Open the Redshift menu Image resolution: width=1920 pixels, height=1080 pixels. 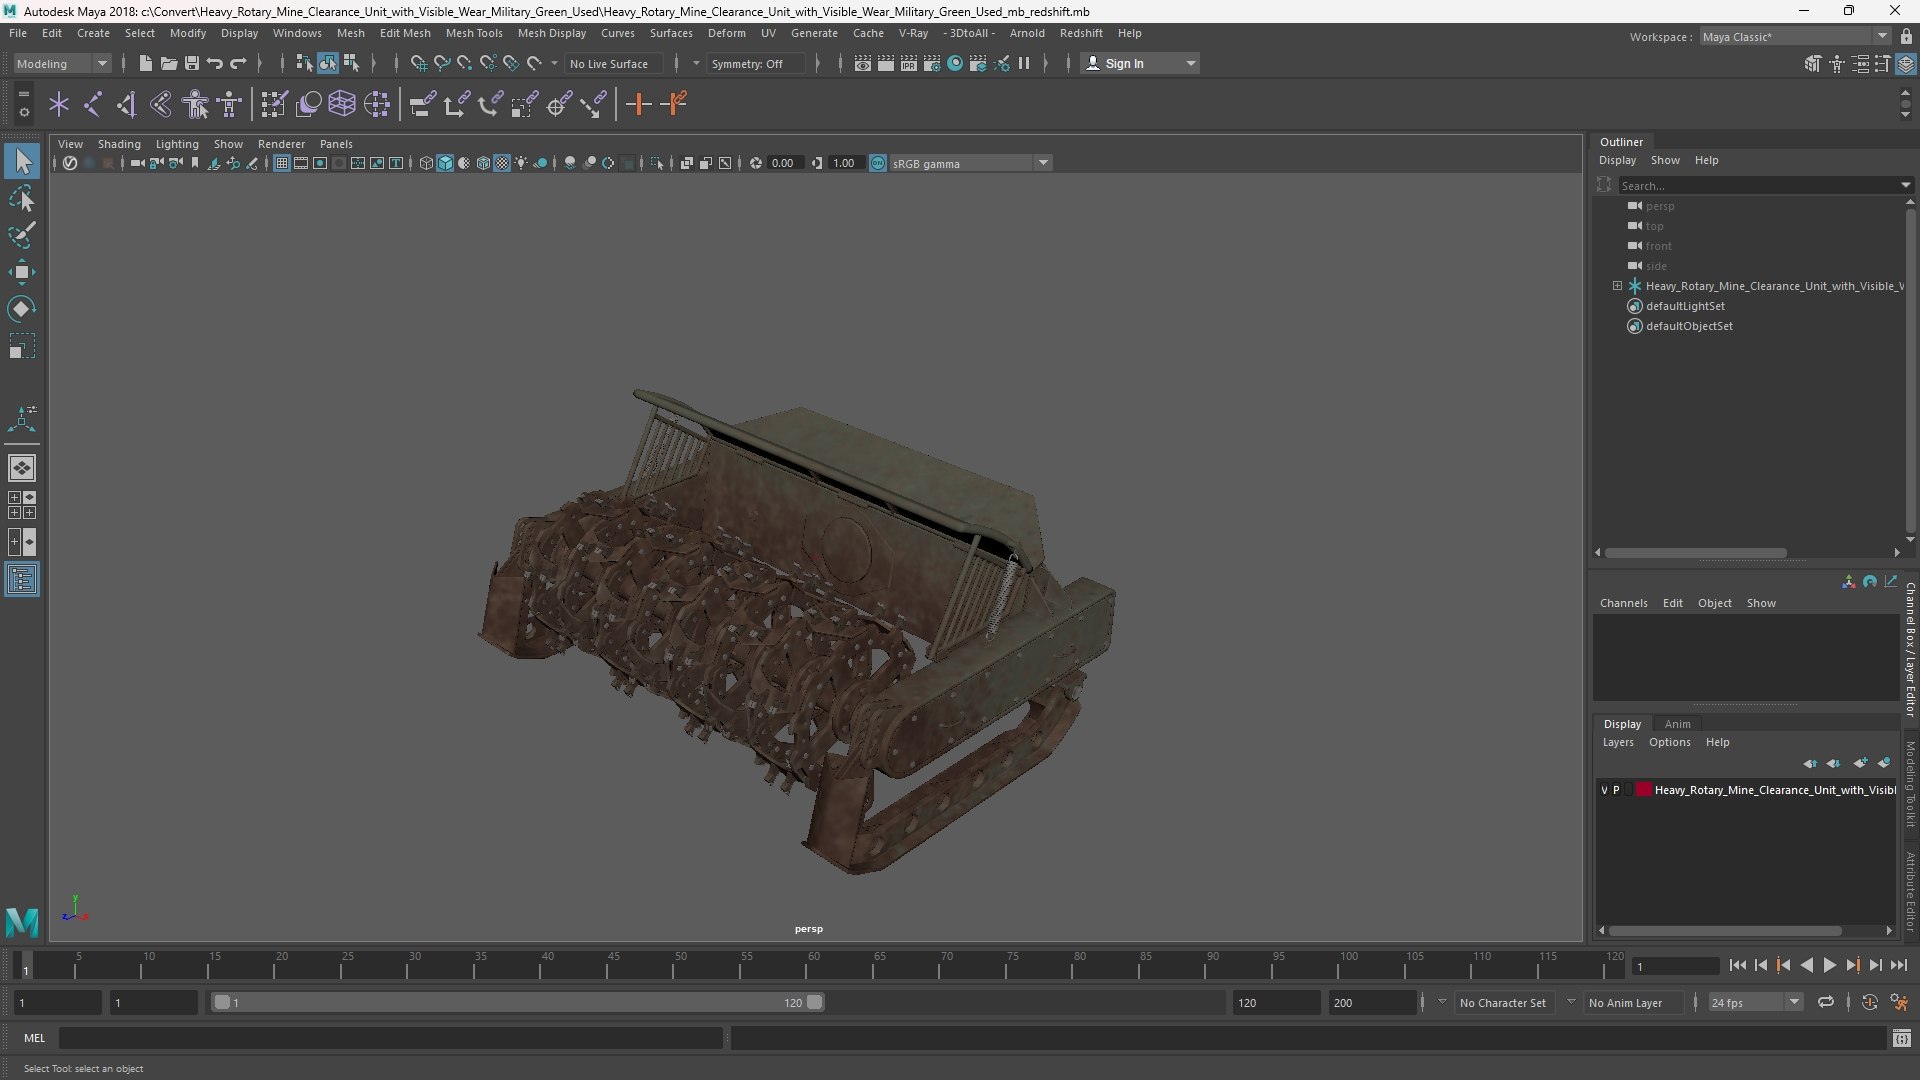pyautogui.click(x=1081, y=33)
